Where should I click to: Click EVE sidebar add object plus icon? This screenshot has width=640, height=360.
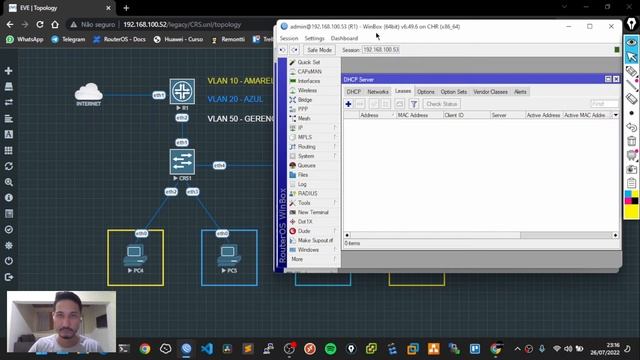(x=9, y=71)
